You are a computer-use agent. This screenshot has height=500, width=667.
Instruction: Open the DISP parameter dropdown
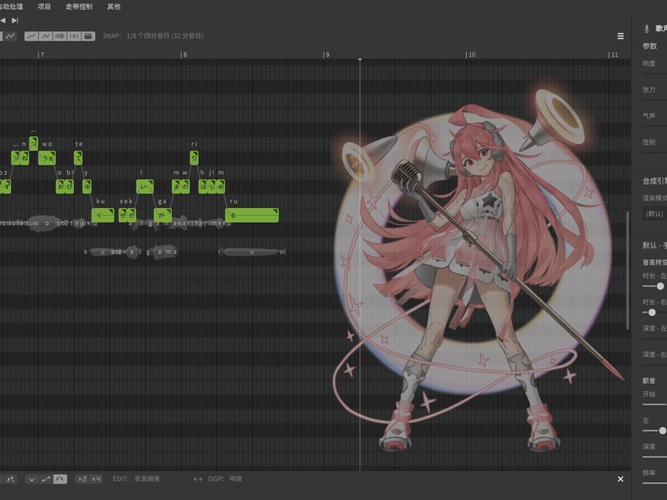point(236,479)
